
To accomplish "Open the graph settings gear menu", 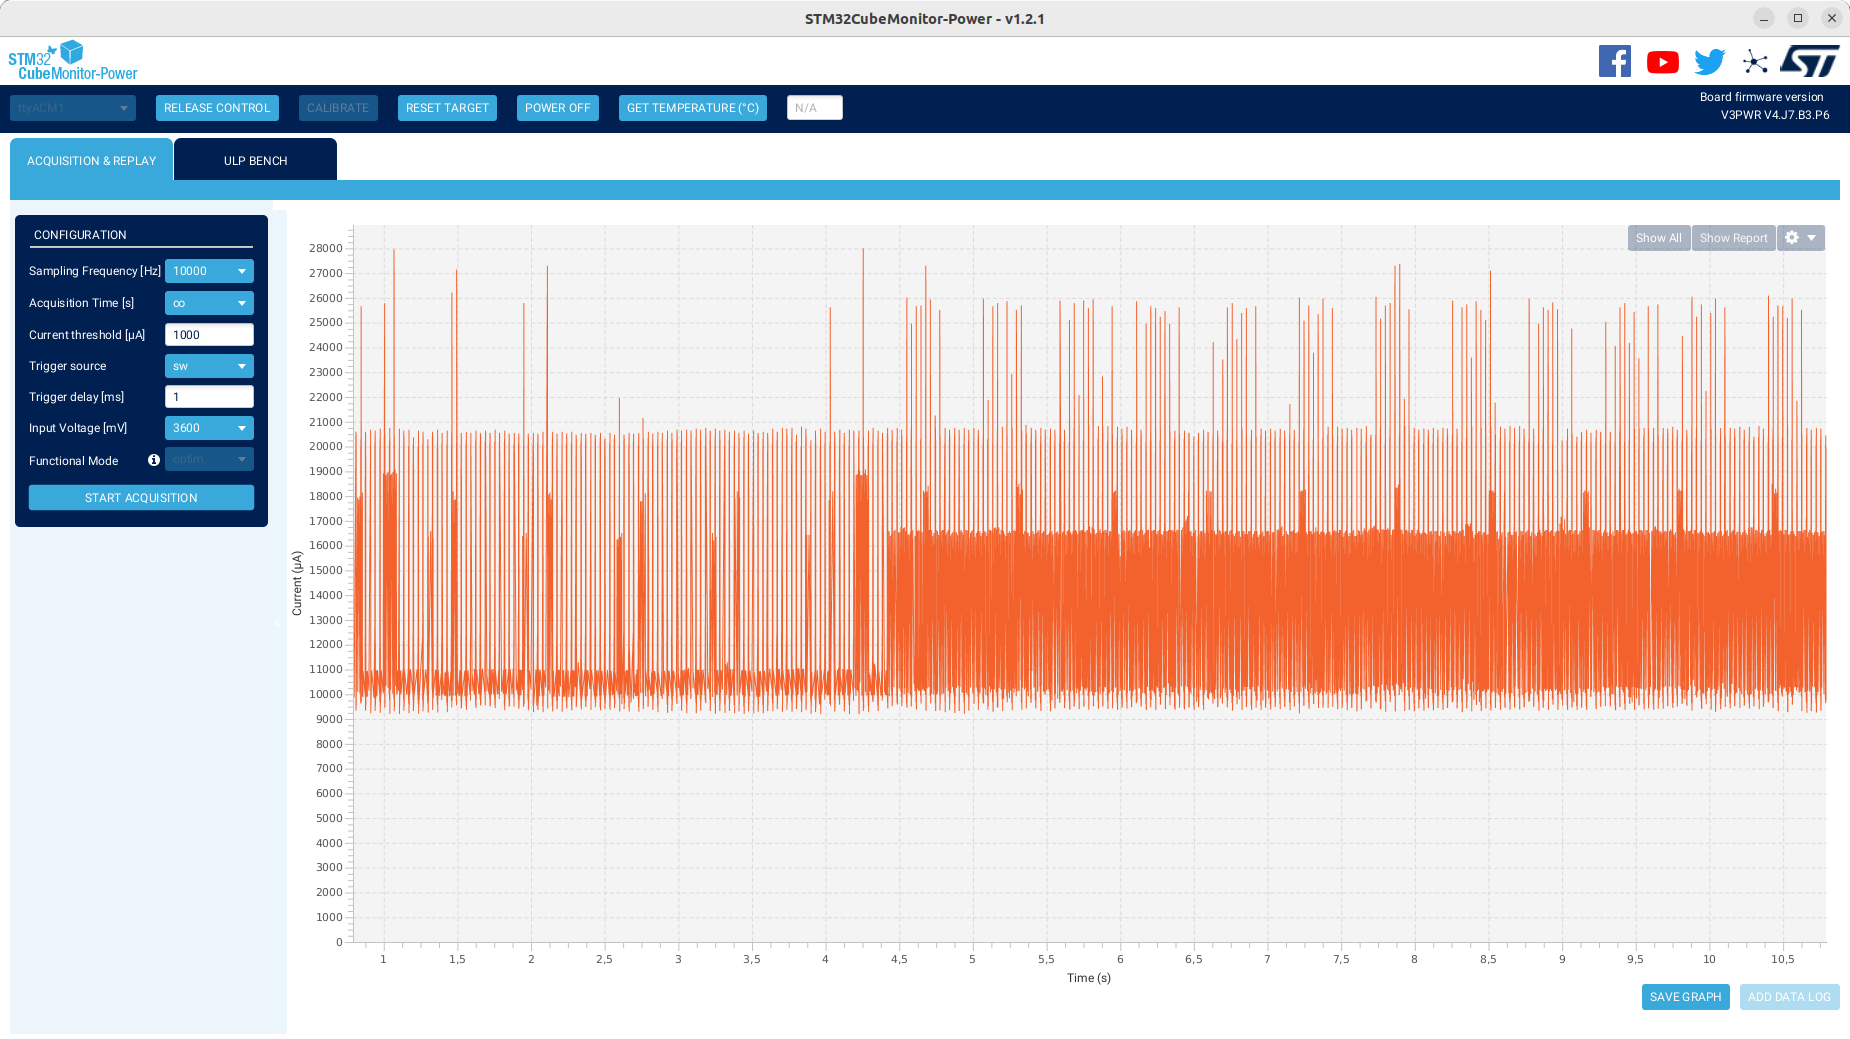I will (1801, 238).
